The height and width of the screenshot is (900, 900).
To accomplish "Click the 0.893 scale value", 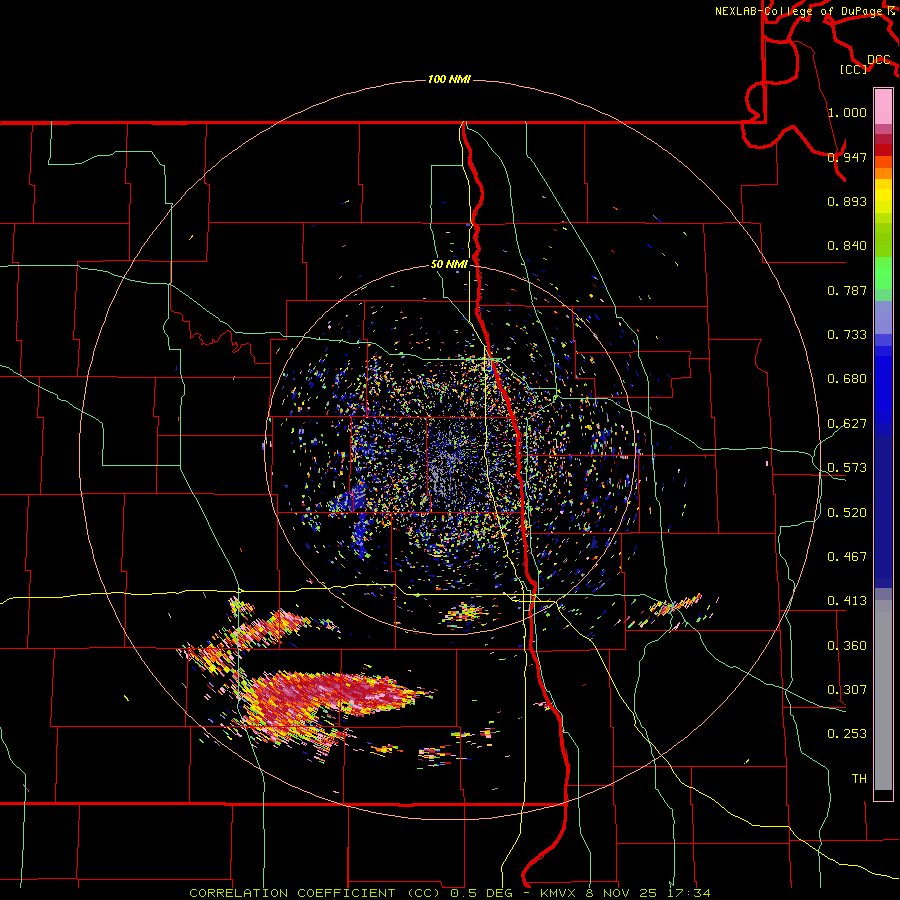I will (847, 201).
